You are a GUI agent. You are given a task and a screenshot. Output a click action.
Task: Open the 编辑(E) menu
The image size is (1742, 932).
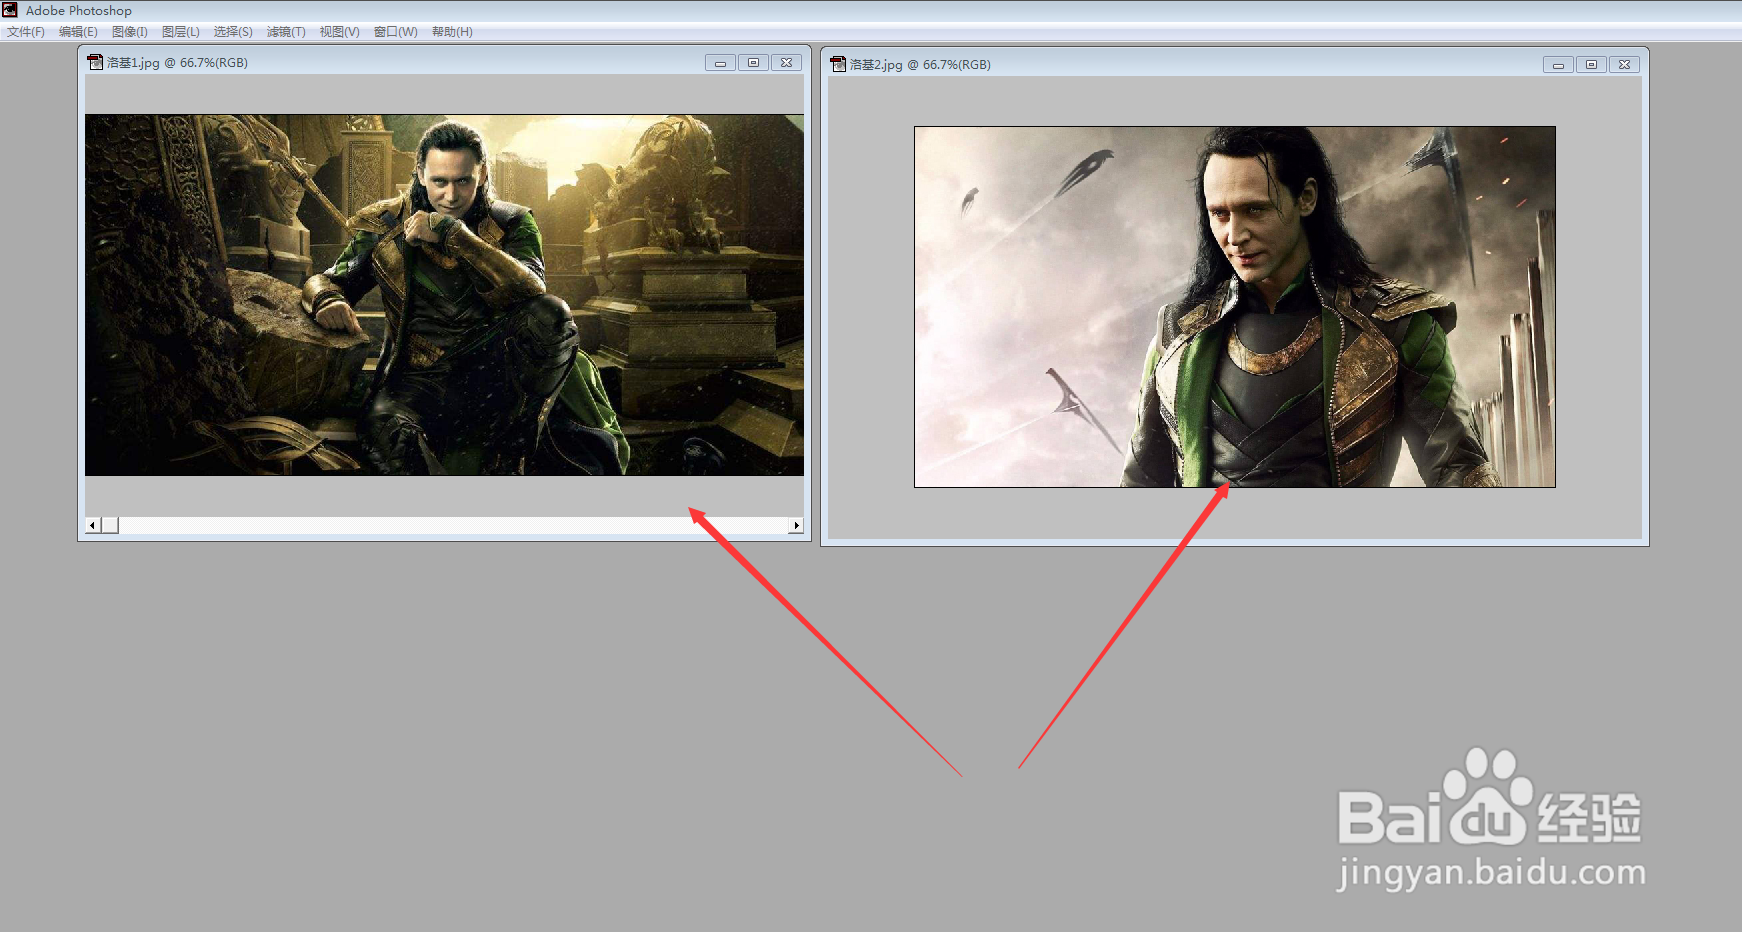[78, 32]
